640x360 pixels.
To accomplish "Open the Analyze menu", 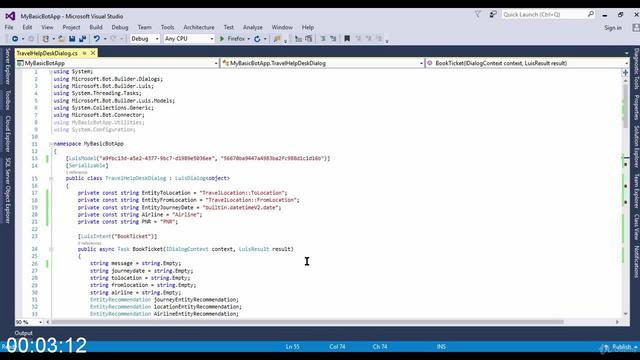I will [x=253, y=27].
